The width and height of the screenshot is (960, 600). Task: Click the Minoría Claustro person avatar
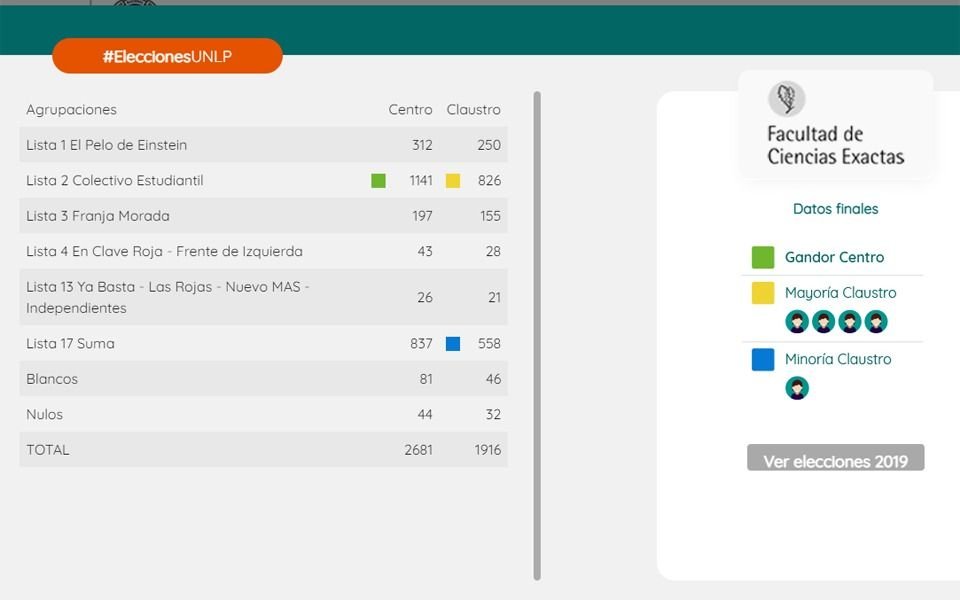click(x=797, y=388)
